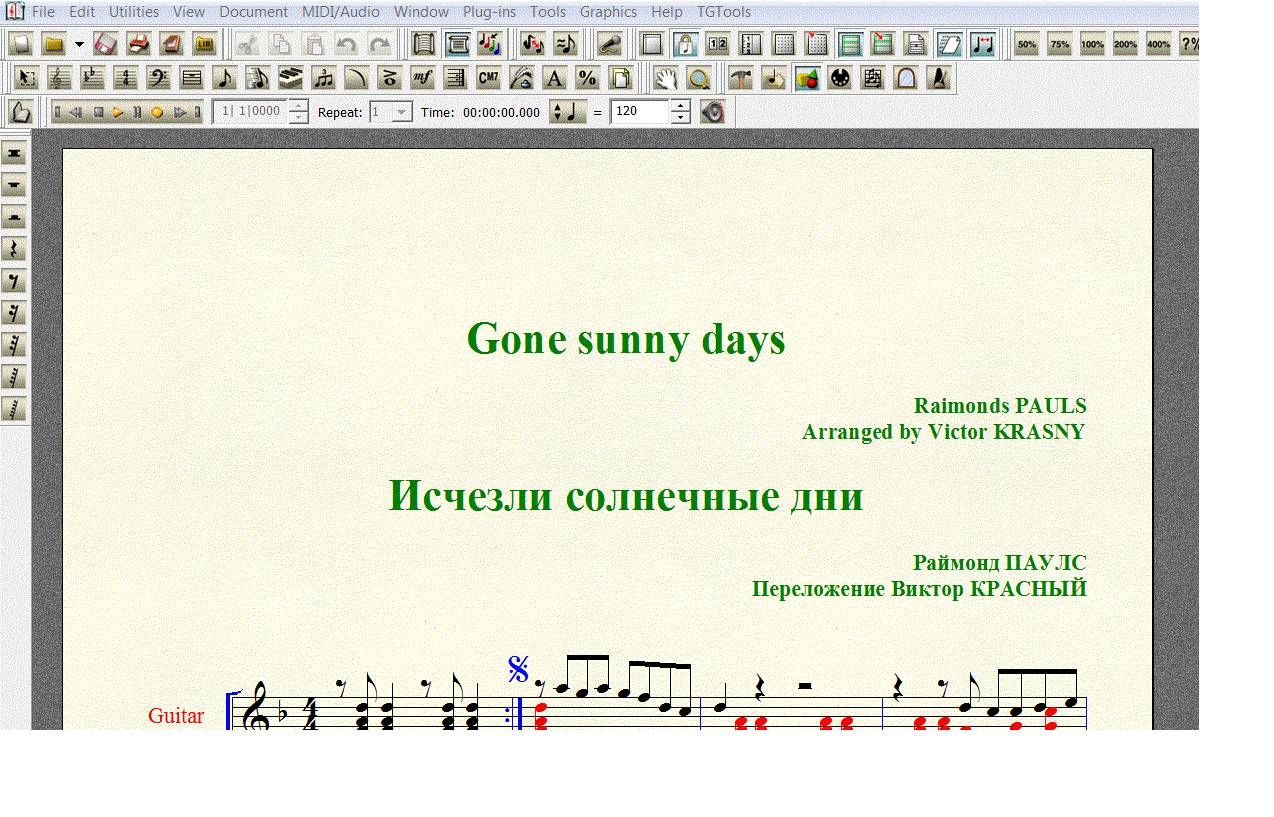This screenshot has height=817, width=1274.
Task: Open the Library LIB icon
Action: 204,44
